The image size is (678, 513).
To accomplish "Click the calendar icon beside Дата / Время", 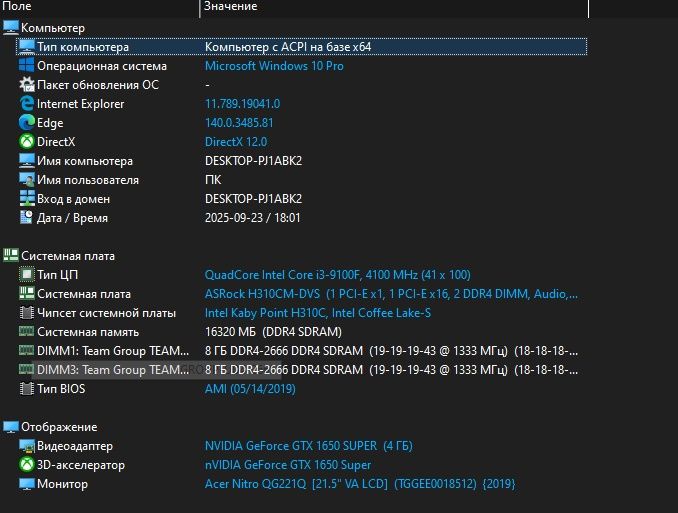I will [x=26, y=218].
